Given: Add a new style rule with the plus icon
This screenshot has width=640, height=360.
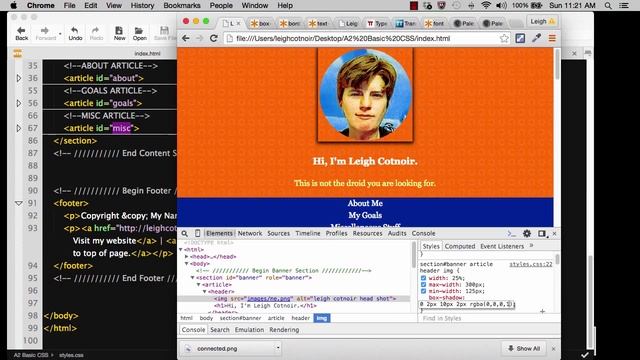Looking at the screenshot, I should tap(542, 311).
